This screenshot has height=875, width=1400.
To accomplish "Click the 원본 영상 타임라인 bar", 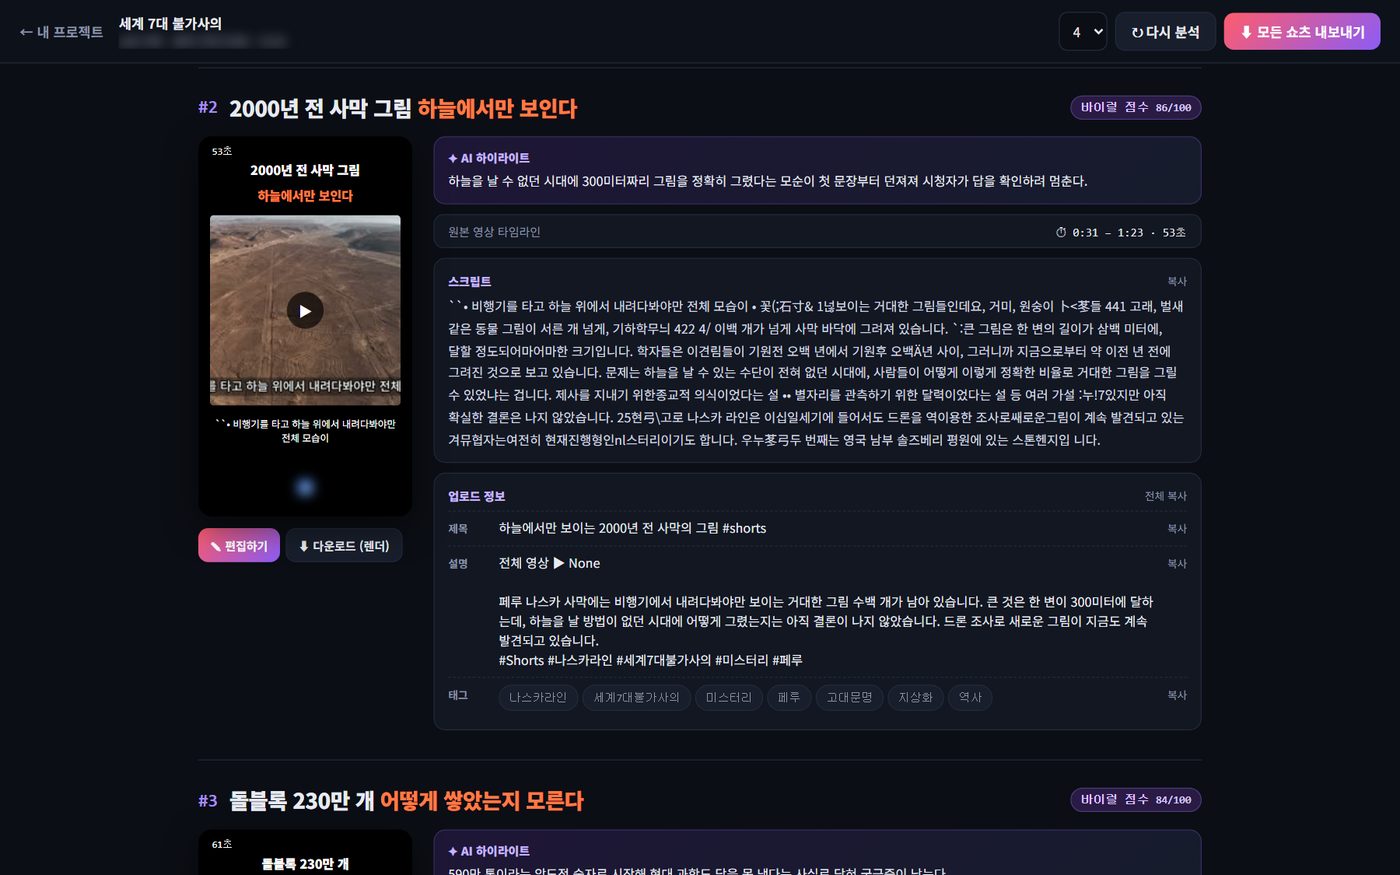I will pyautogui.click(x=817, y=232).
